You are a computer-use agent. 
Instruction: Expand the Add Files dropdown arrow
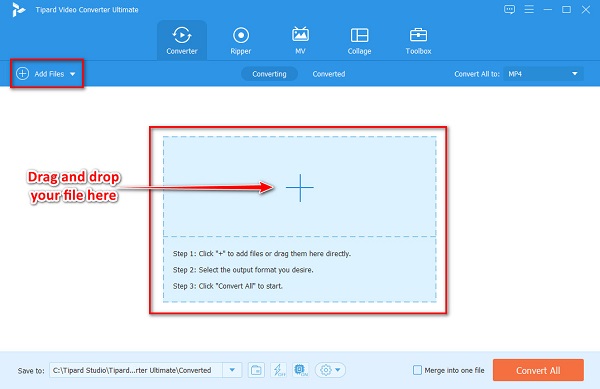pos(73,74)
